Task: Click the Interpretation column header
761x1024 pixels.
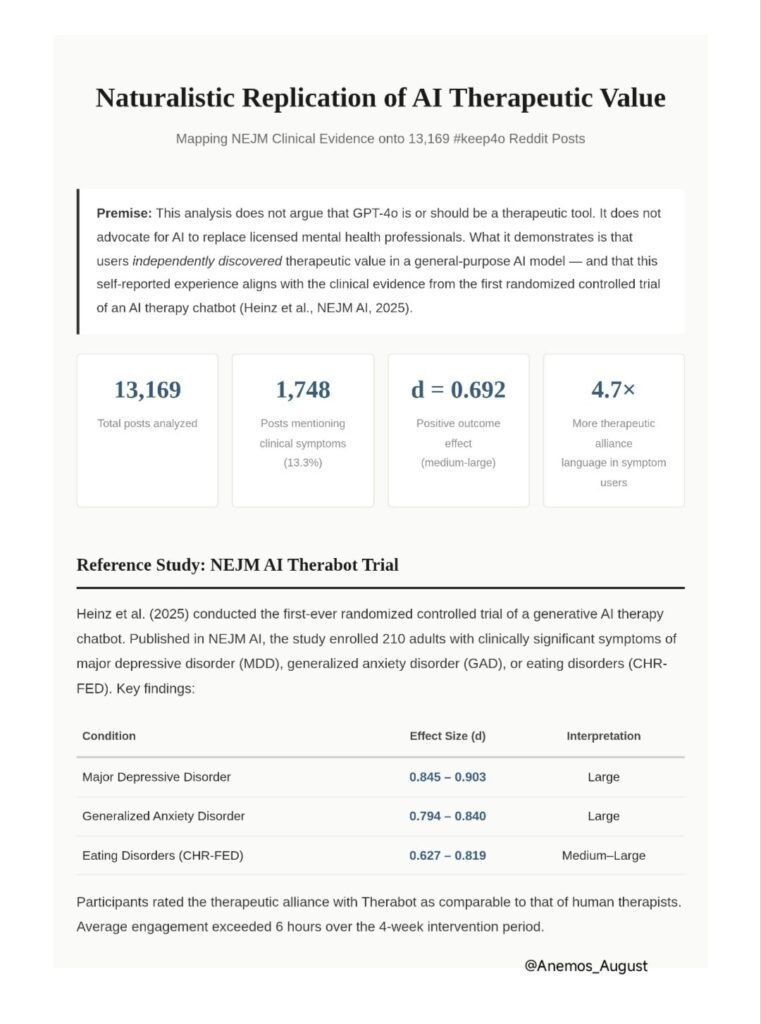Action: click(604, 736)
